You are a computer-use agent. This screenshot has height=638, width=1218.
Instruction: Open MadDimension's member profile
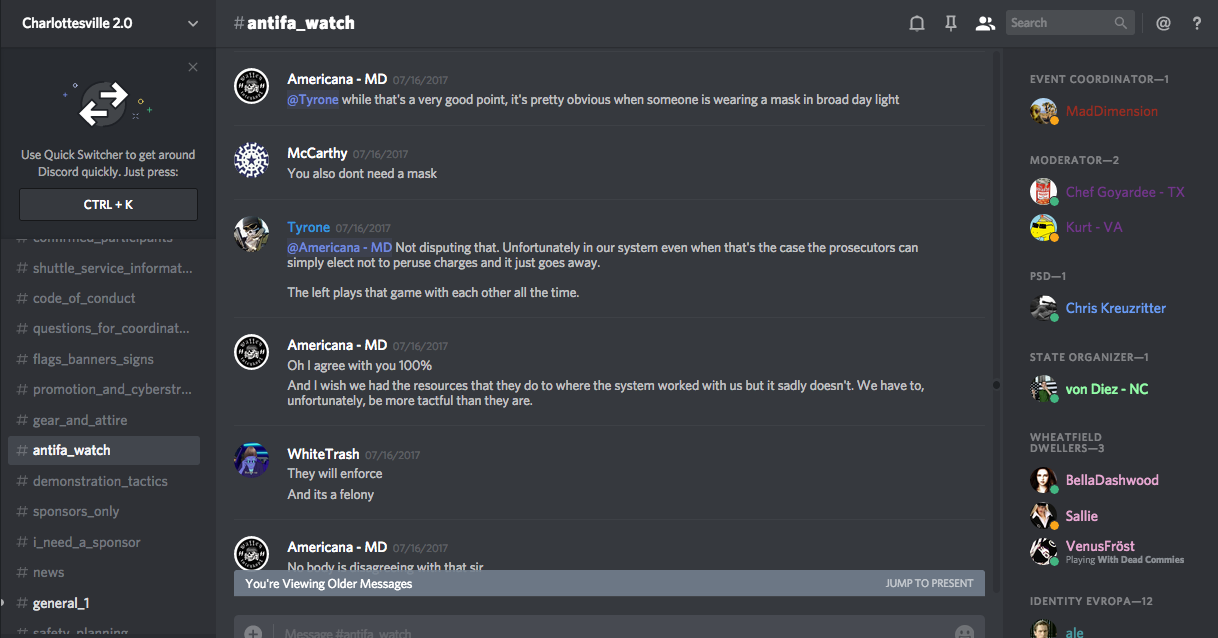1111,111
